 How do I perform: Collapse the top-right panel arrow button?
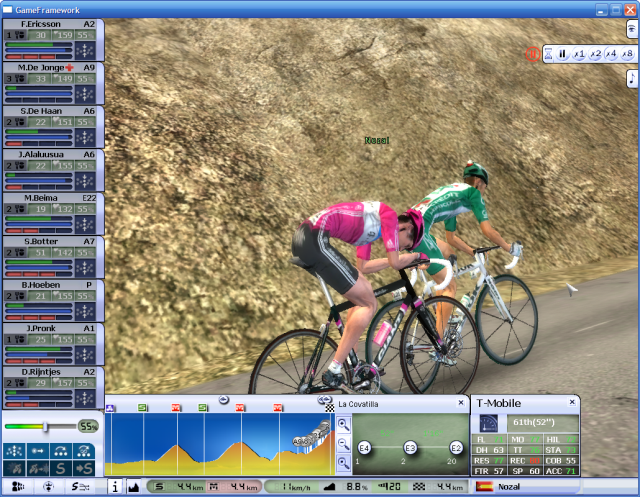631,29
